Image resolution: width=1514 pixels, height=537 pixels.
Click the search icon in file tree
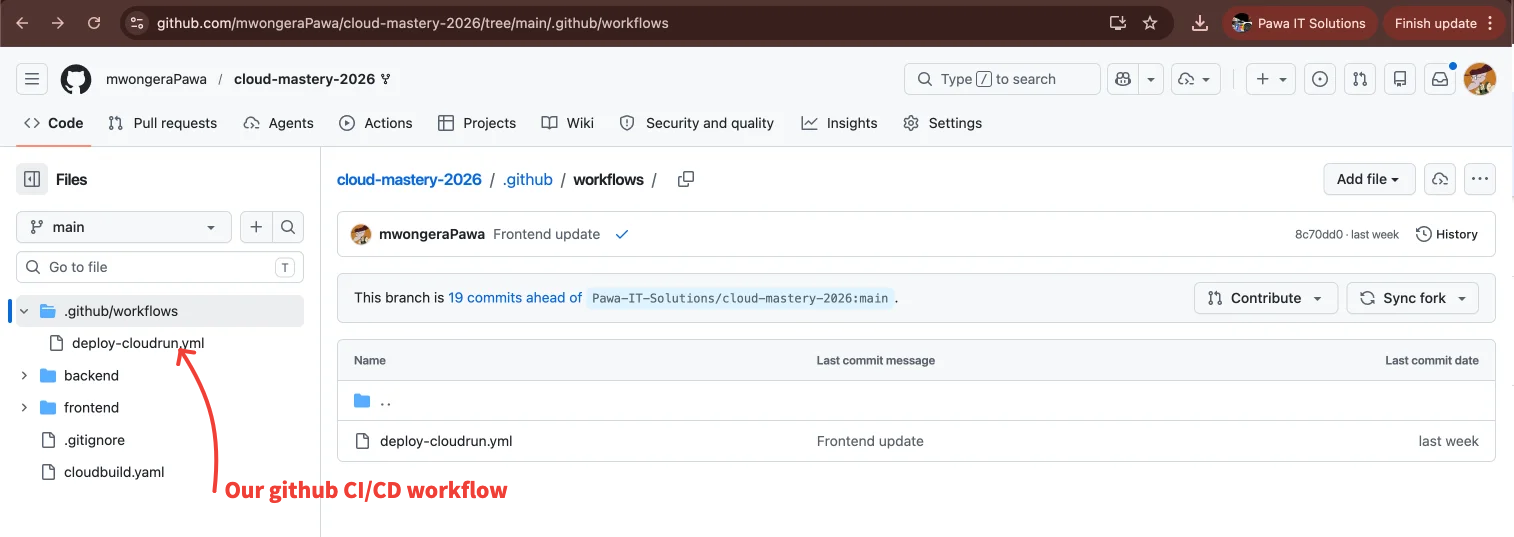click(x=288, y=227)
